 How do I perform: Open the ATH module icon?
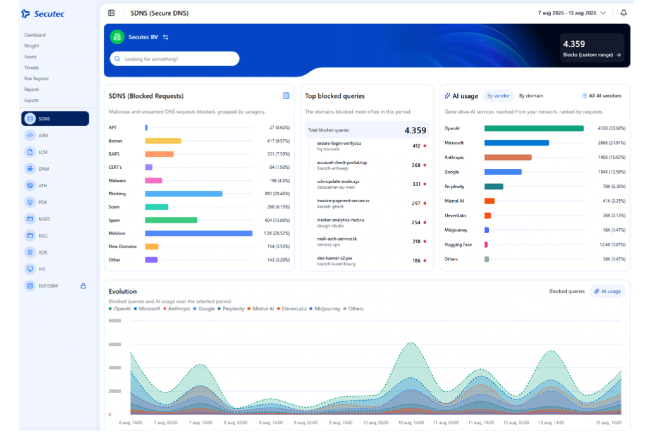click(x=30, y=185)
